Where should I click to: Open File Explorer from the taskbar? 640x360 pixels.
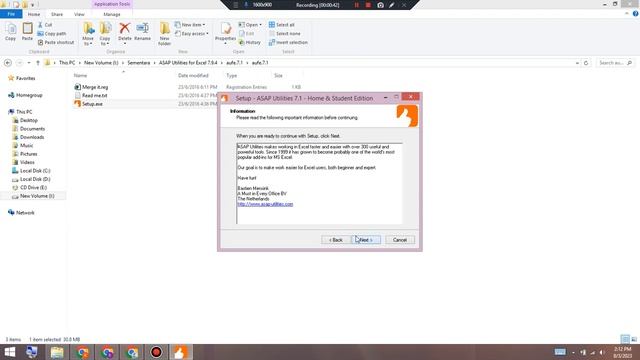point(57,352)
